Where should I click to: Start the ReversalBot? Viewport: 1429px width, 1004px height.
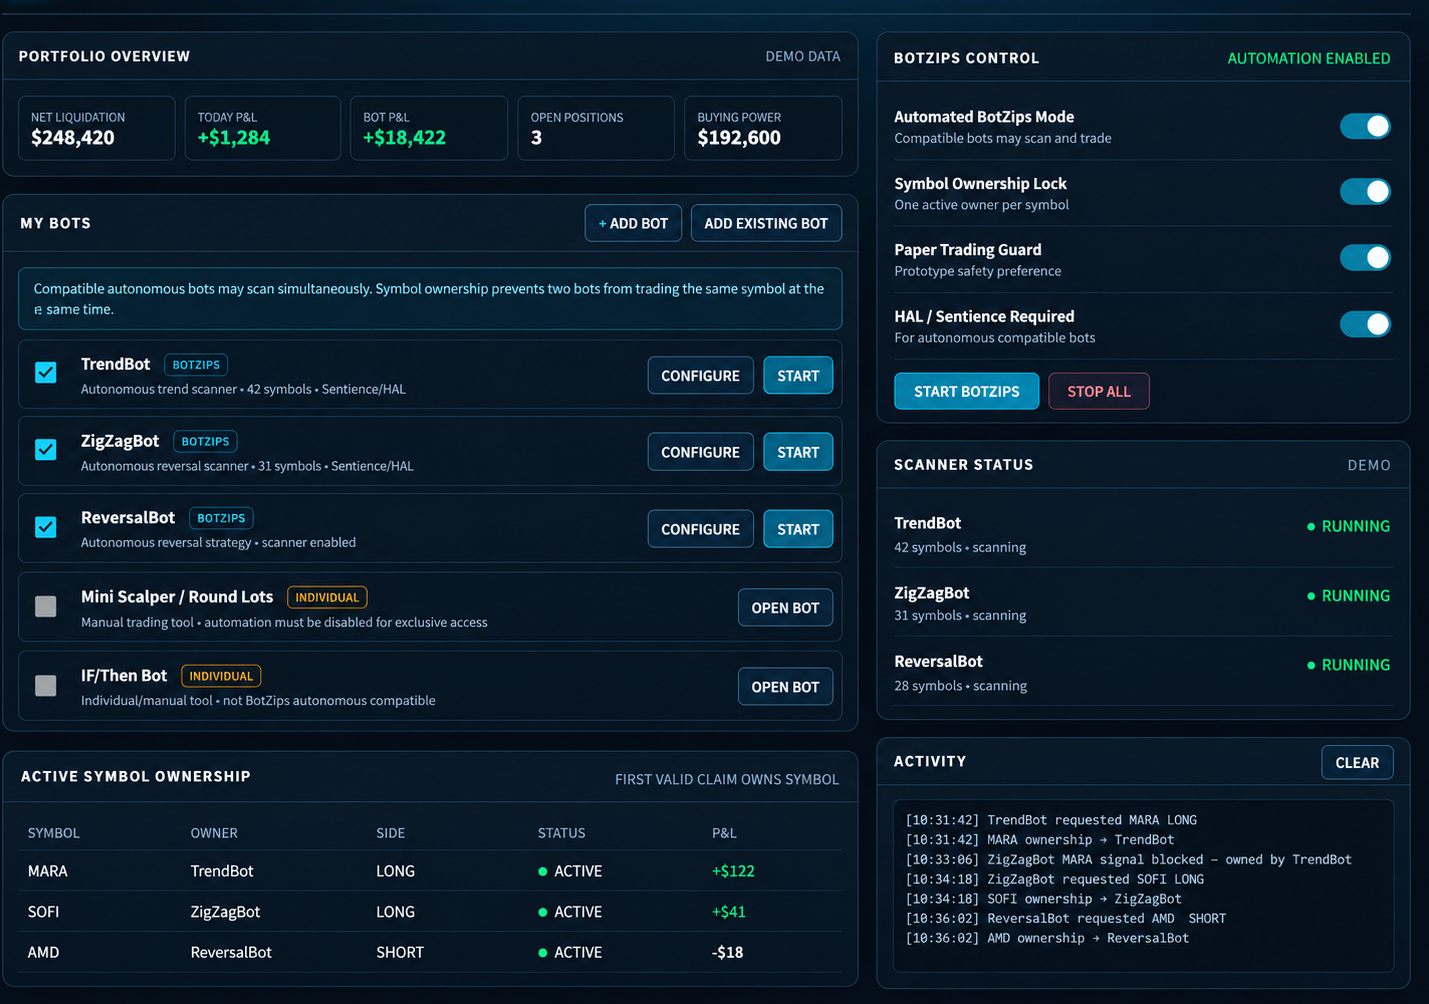pos(798,529)
